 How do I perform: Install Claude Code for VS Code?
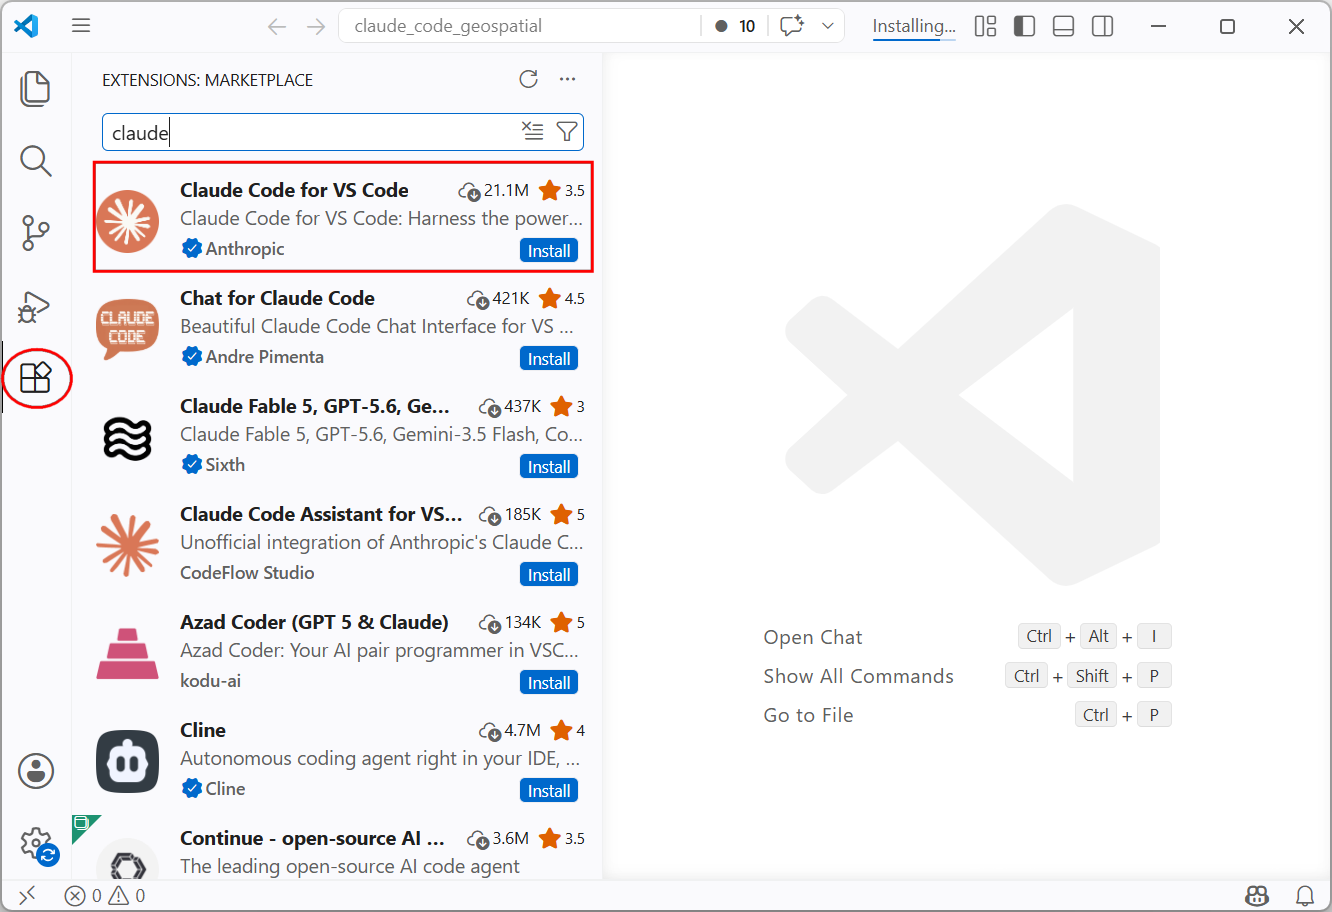coord(549,251)
